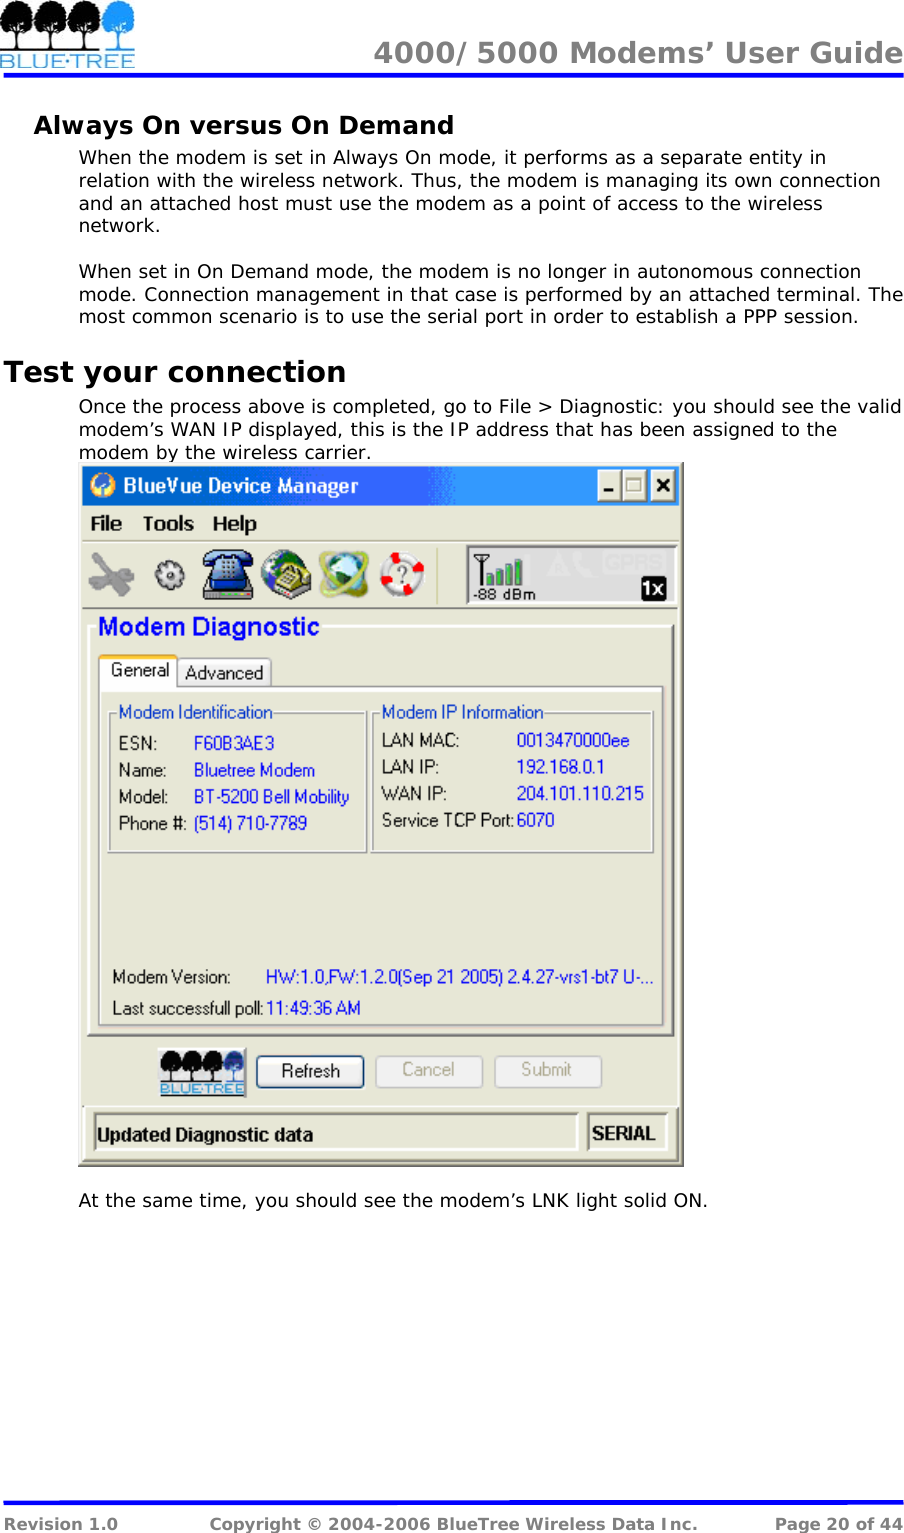Open the Help menu
Image resolution: width=904 pixels, height=1533 pixels.
tap(234, 523)
